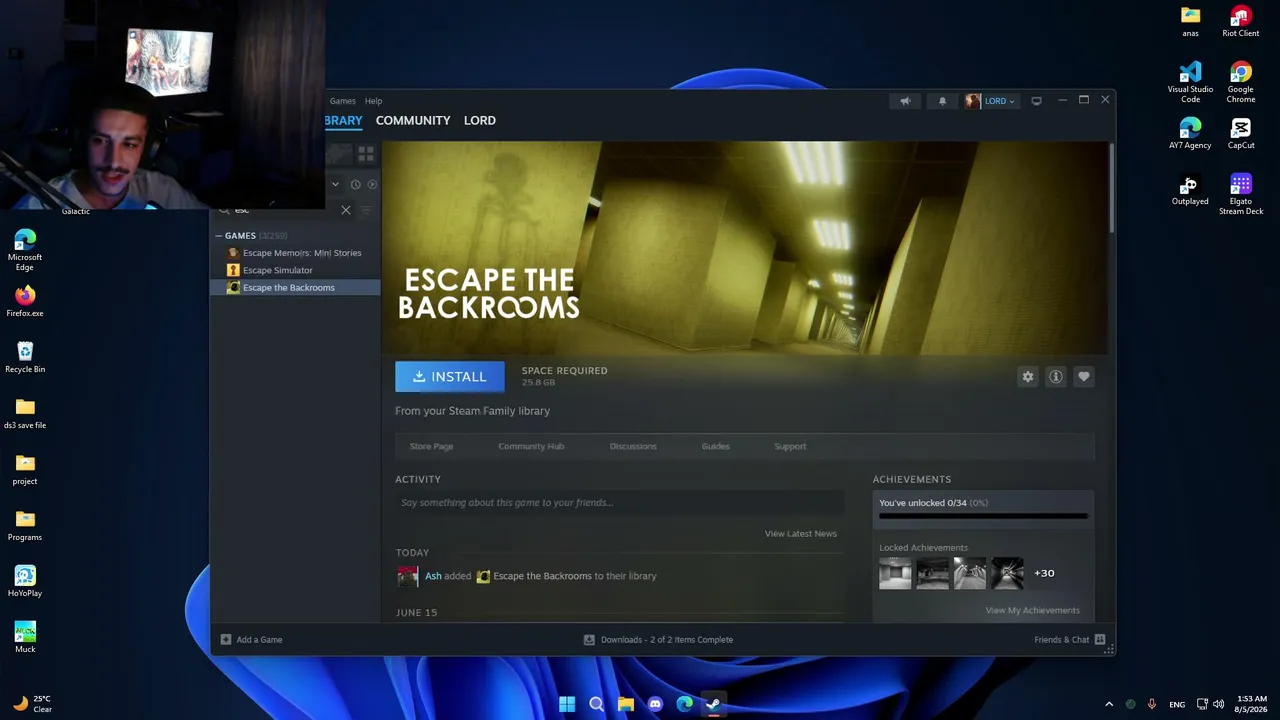This screenshot has height=720, width=1280.
Task: Open Escape the Backrooms activity link
Action: point(542,576)
